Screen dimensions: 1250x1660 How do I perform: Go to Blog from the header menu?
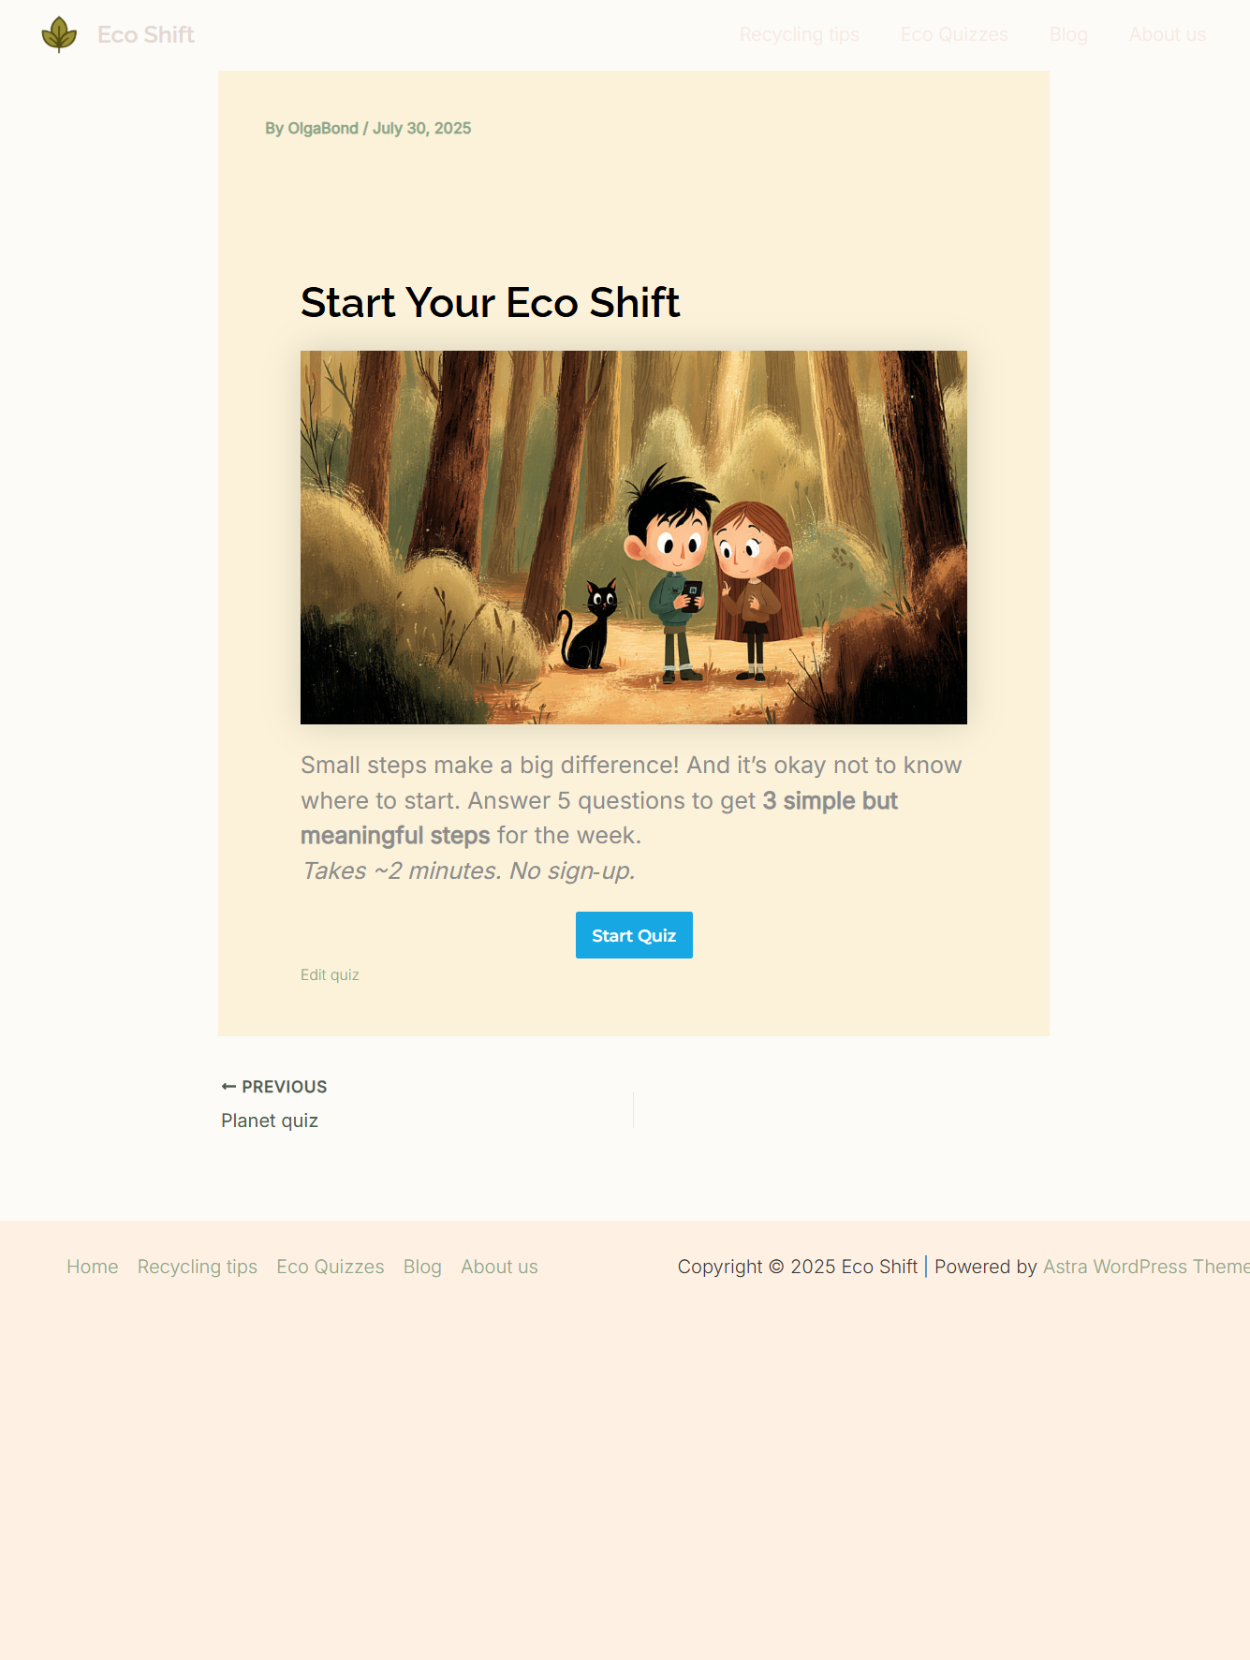(x=1068, y=35)
